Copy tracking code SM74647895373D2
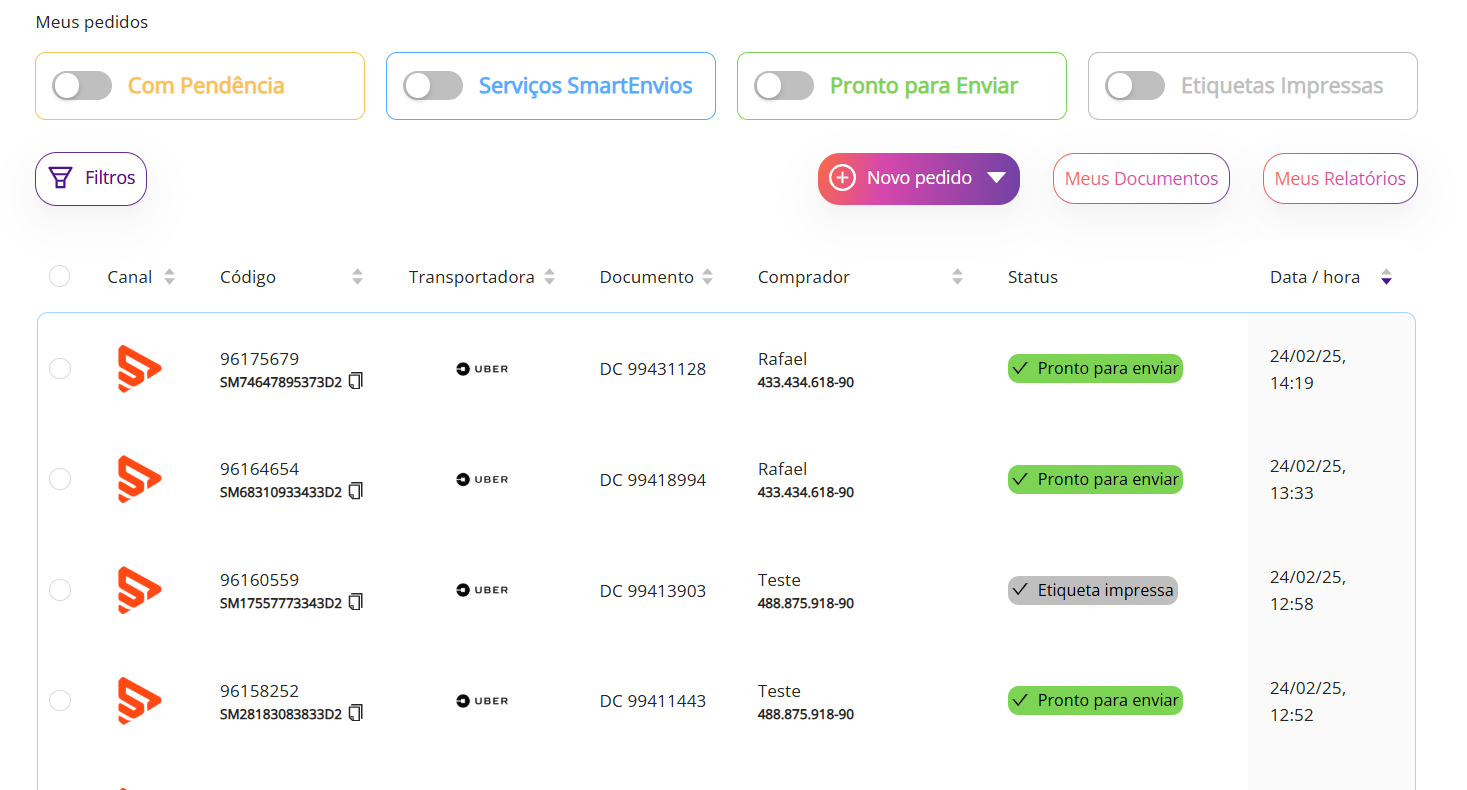 tap(356, 381)
